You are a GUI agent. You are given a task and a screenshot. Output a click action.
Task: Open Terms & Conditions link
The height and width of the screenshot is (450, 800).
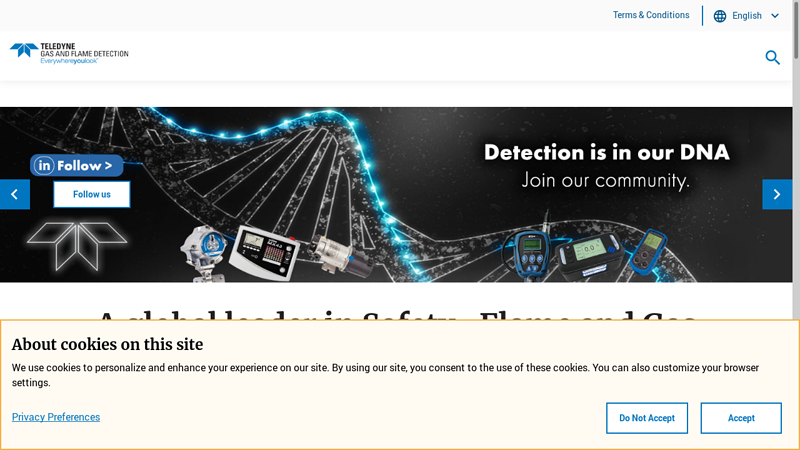pos(651,15)
